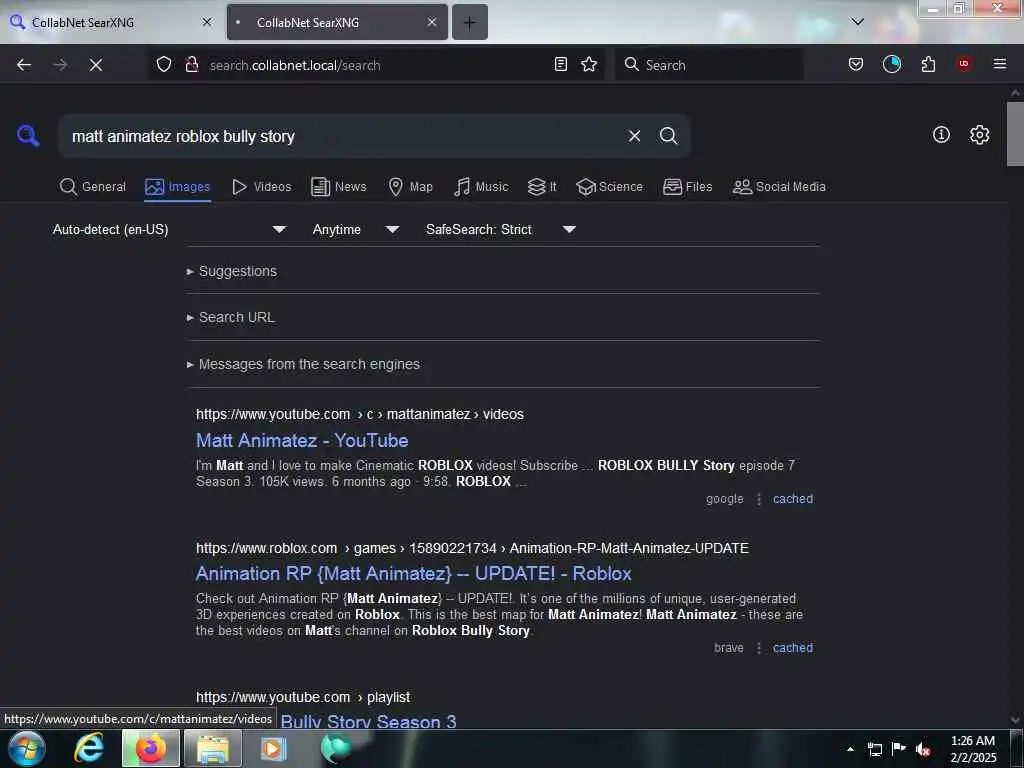Open cached link for brave result
This screenshot has height=768, width=1024.
(x=793, y=648)
